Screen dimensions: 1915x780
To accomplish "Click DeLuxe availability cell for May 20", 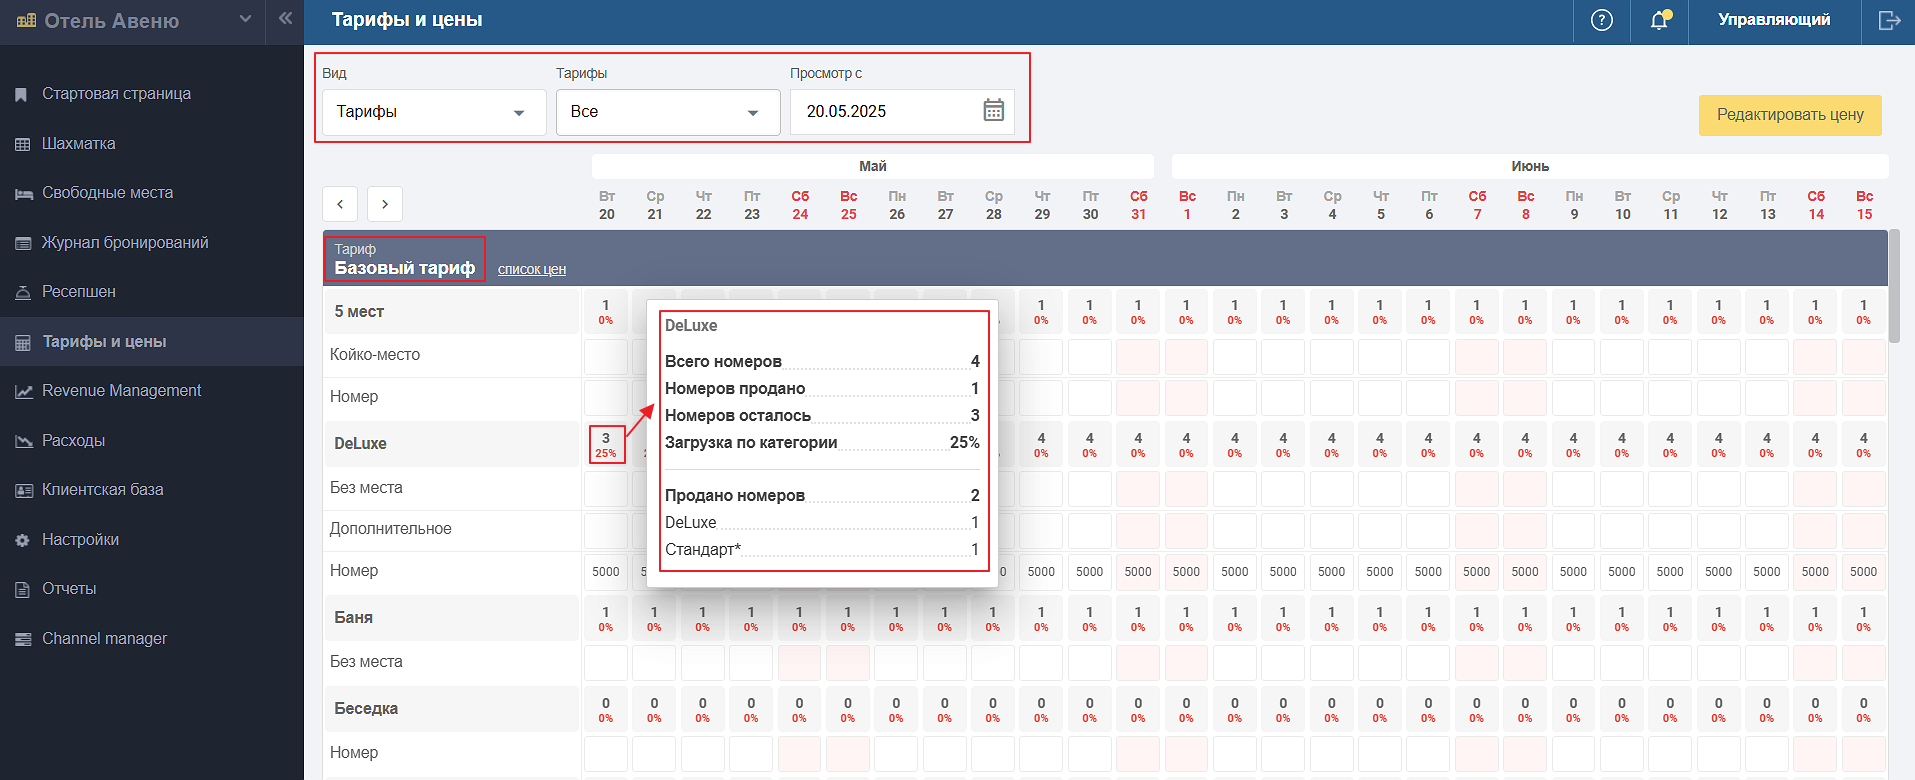I will pos(606,445).
